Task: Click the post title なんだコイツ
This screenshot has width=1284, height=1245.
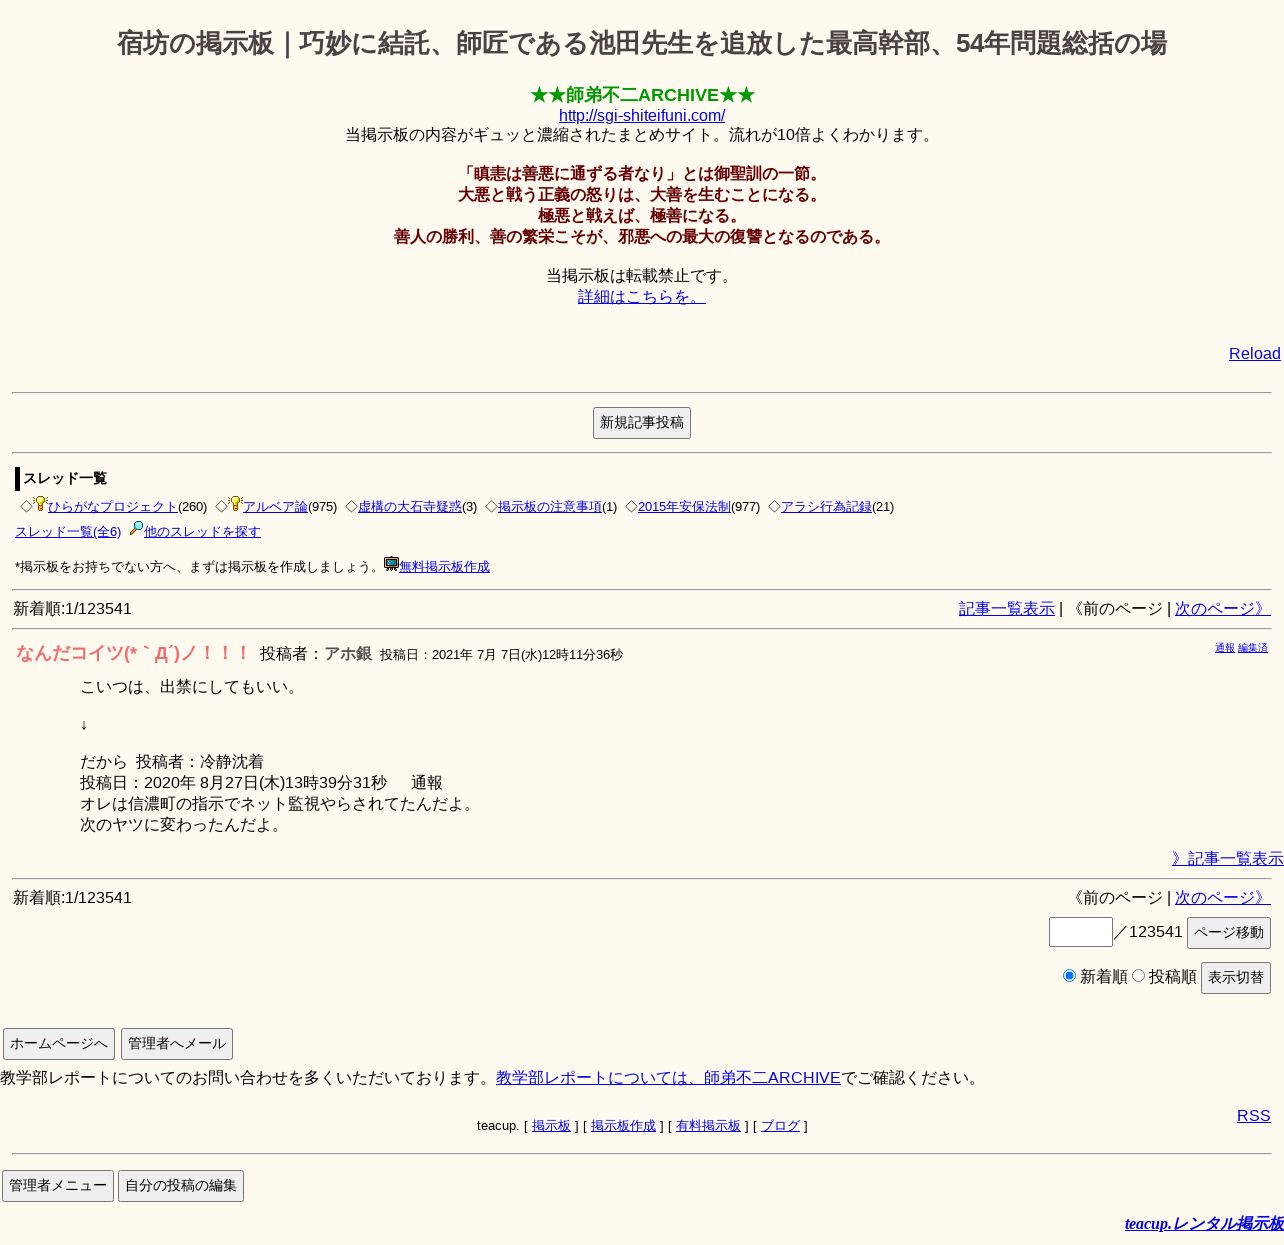Action: [x=133, y=654]
